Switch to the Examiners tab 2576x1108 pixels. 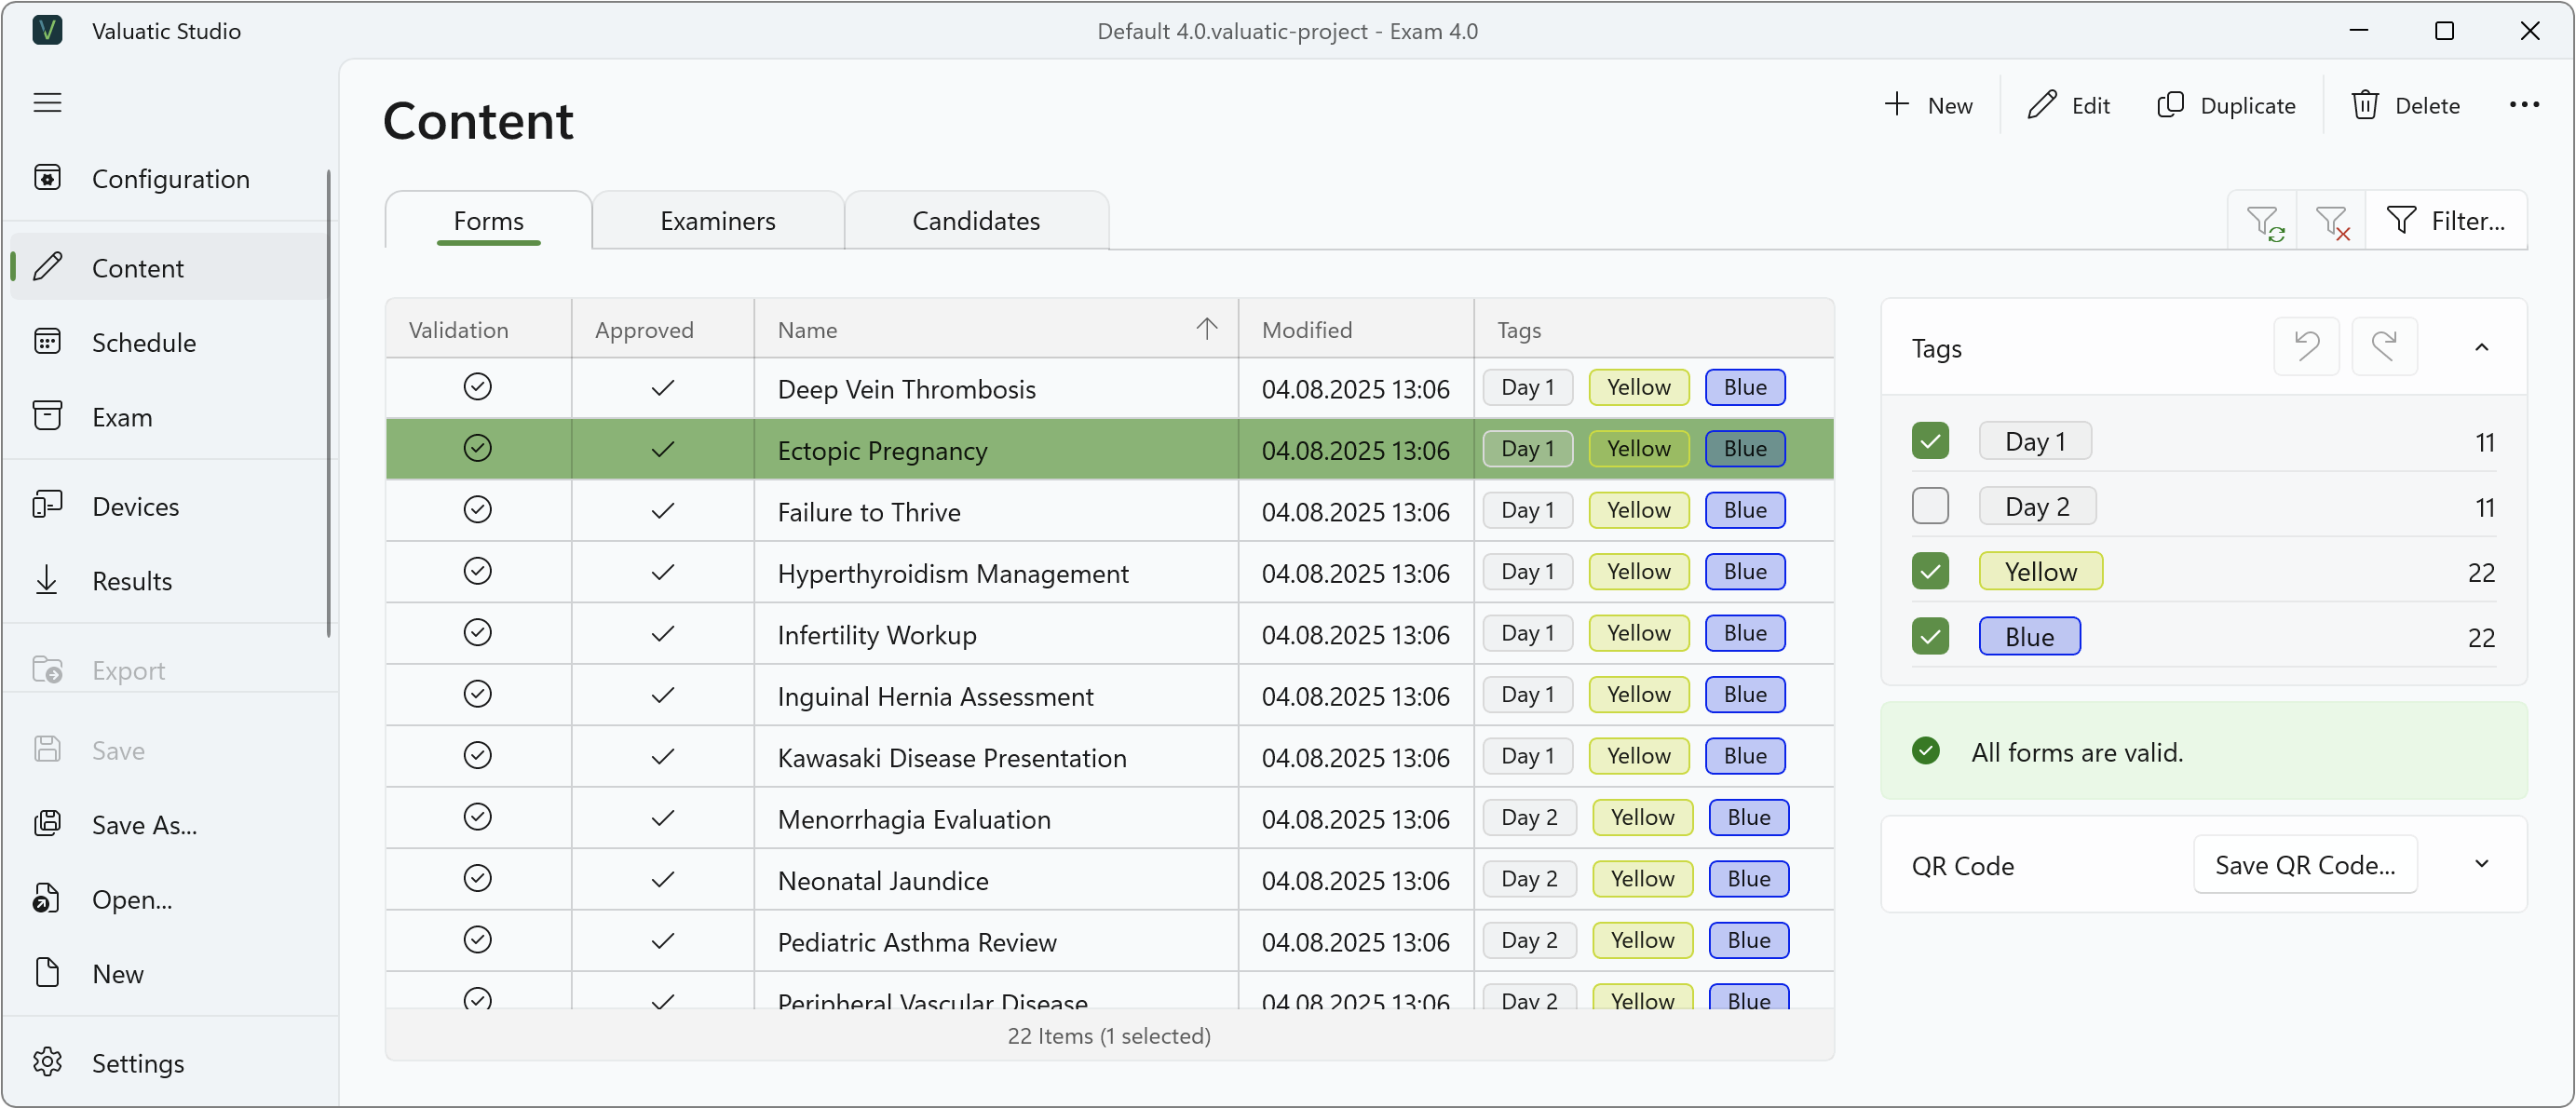tap(717, 221)
